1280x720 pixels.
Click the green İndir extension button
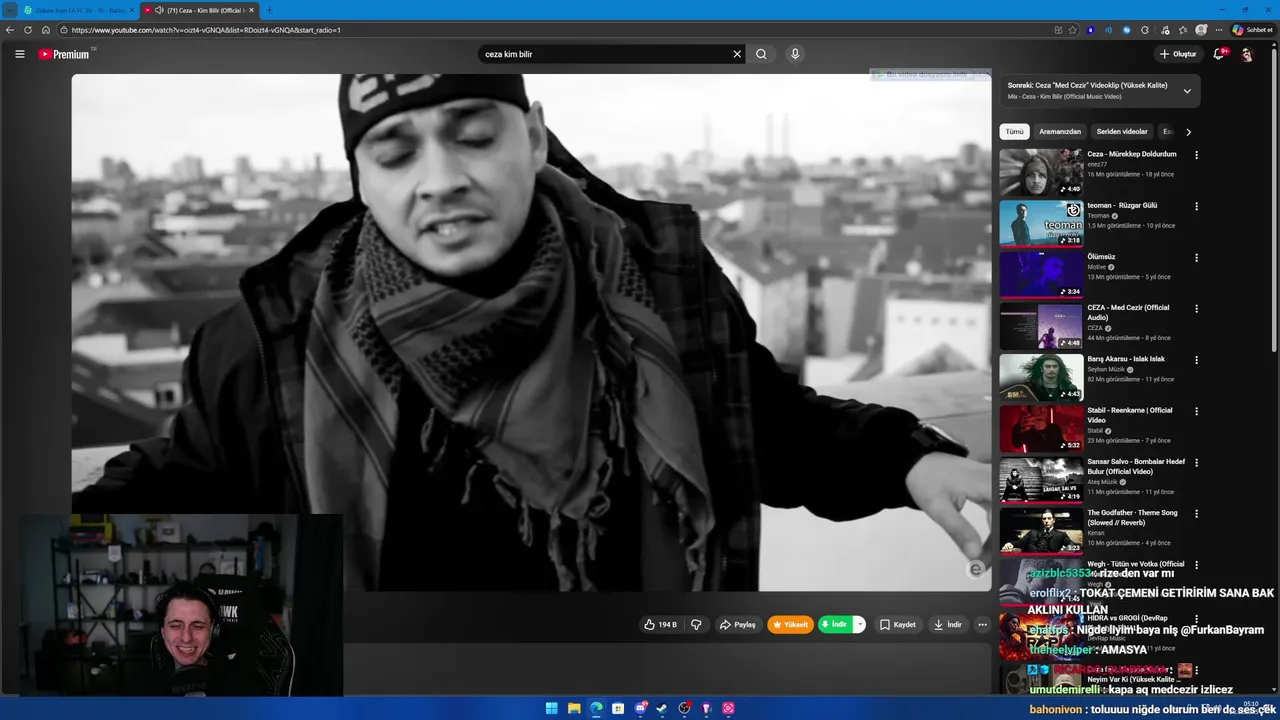tap(834, 624)
